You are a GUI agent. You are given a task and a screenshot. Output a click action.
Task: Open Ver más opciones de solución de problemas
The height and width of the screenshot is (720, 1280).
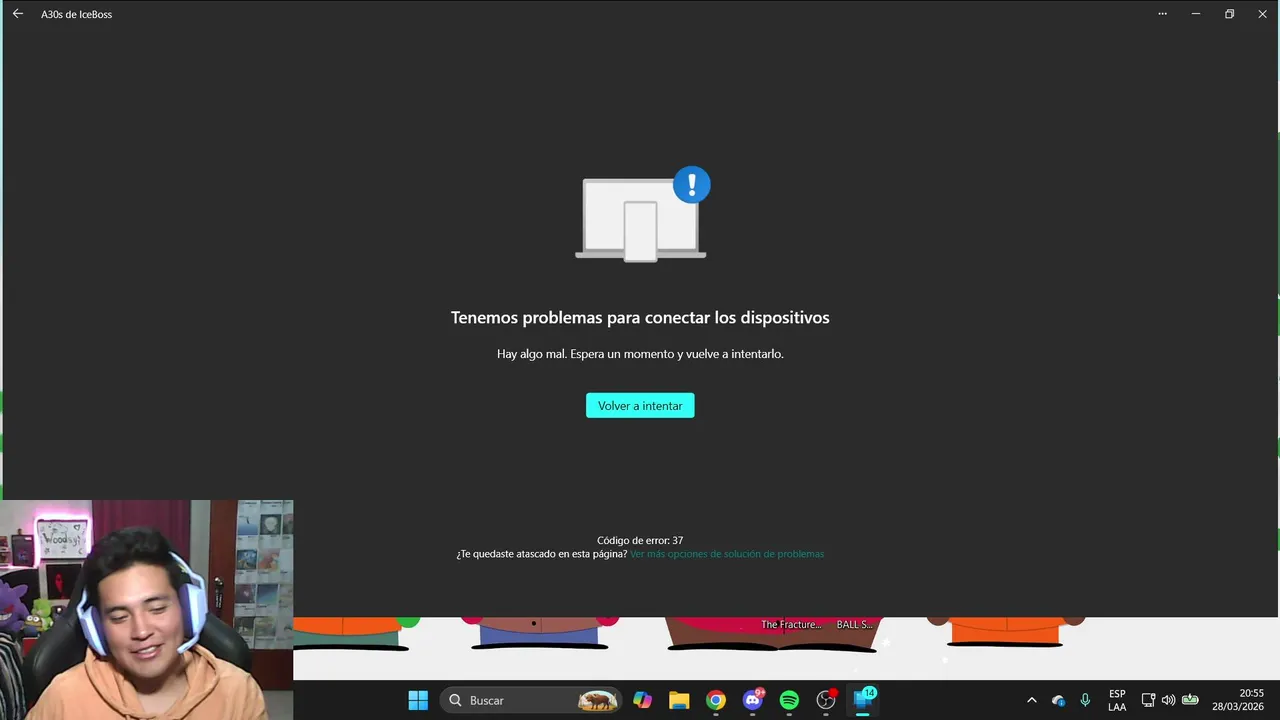point(727,554)
